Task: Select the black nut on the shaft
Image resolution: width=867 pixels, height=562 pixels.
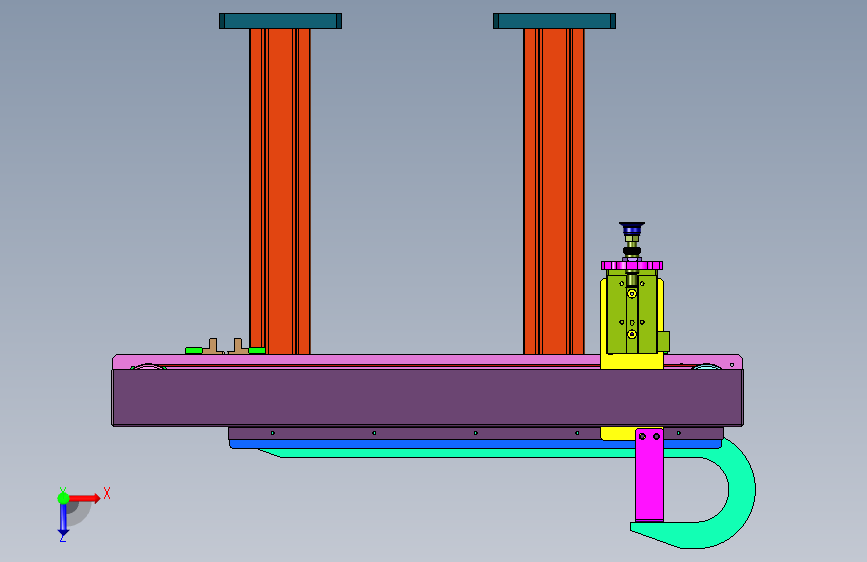Action: coord(632,251)
